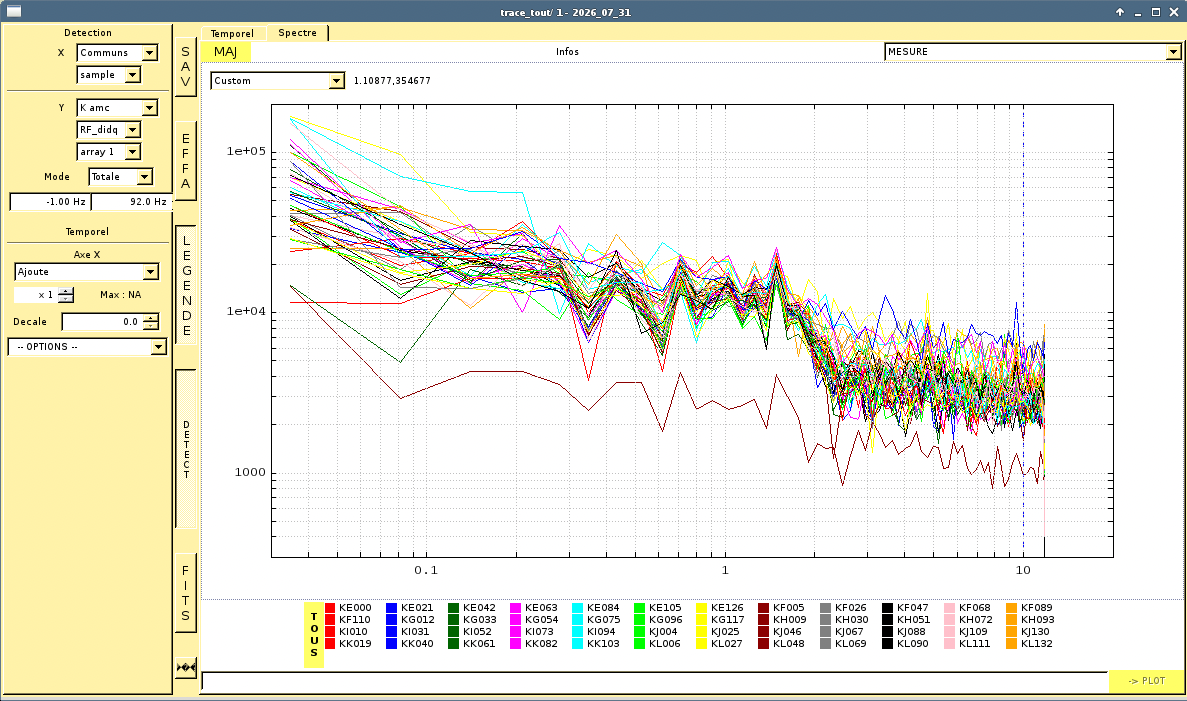Open the DETECT vertical sidebar panel

(x=185, y=449)
